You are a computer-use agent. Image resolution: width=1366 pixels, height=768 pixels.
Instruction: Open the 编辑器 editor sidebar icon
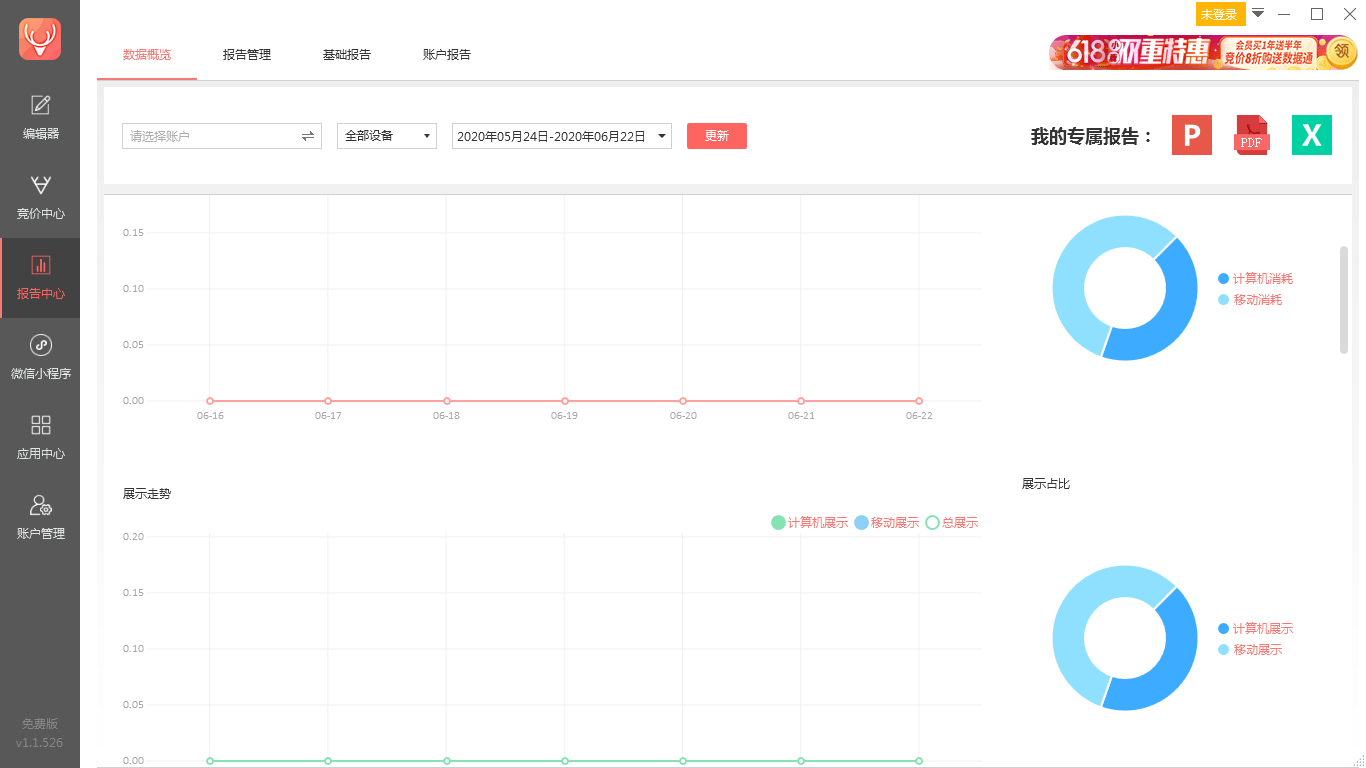pos(40,117)
